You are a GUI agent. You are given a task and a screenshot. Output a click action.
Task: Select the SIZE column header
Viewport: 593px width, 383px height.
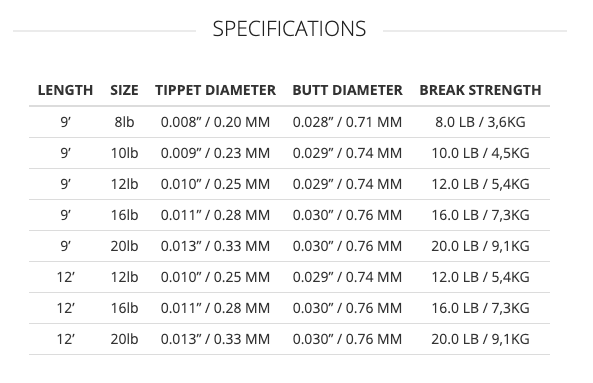pos(124,90)
